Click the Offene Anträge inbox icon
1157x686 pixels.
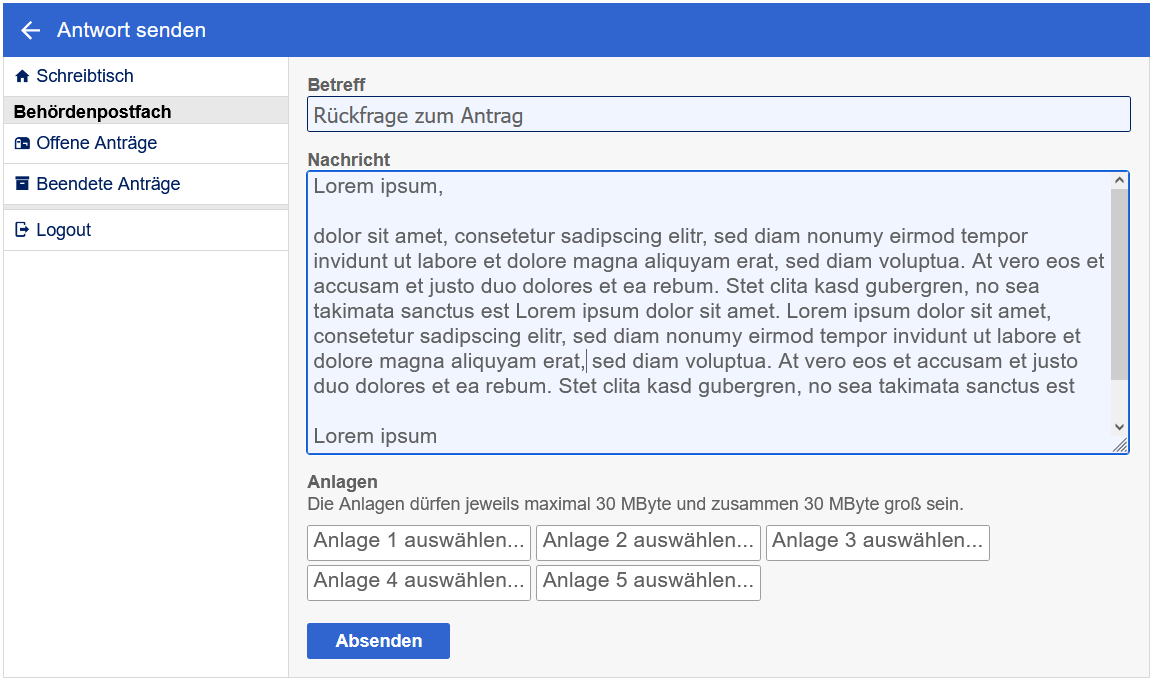point(22,144)
